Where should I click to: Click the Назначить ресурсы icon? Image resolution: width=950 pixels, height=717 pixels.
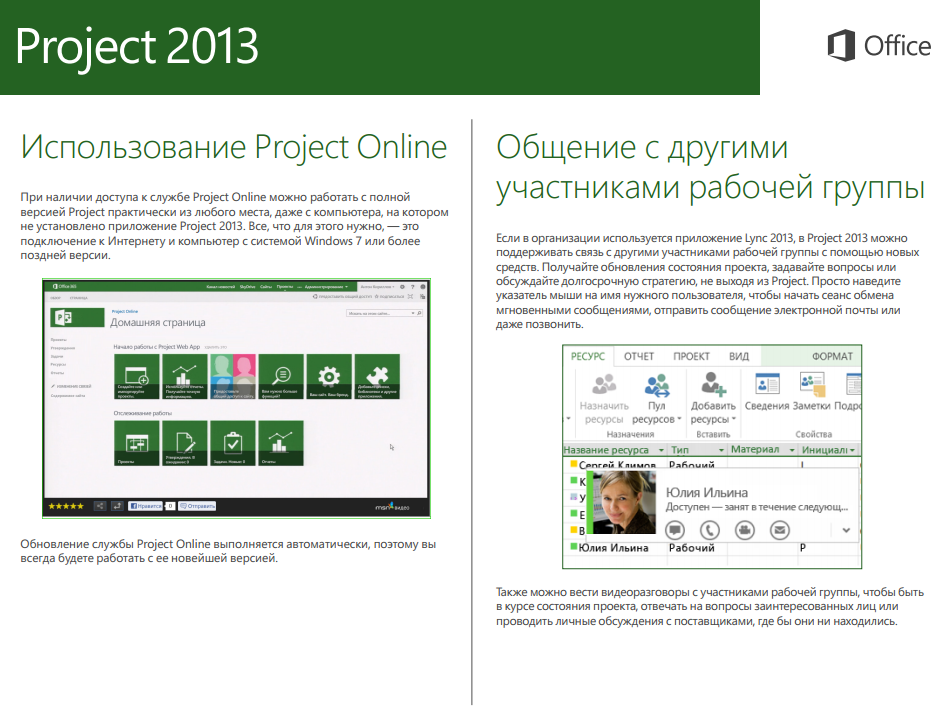[x=603, y=384]
